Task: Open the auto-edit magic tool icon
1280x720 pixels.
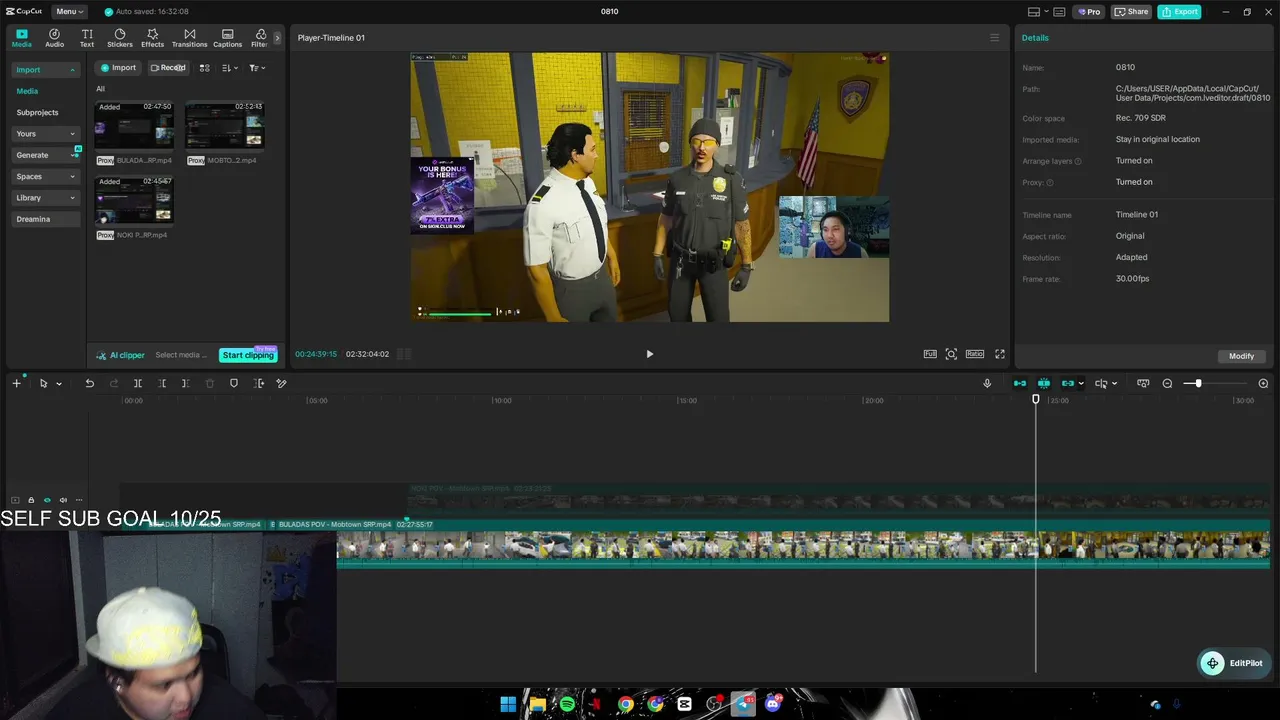Action: [282, 384]
